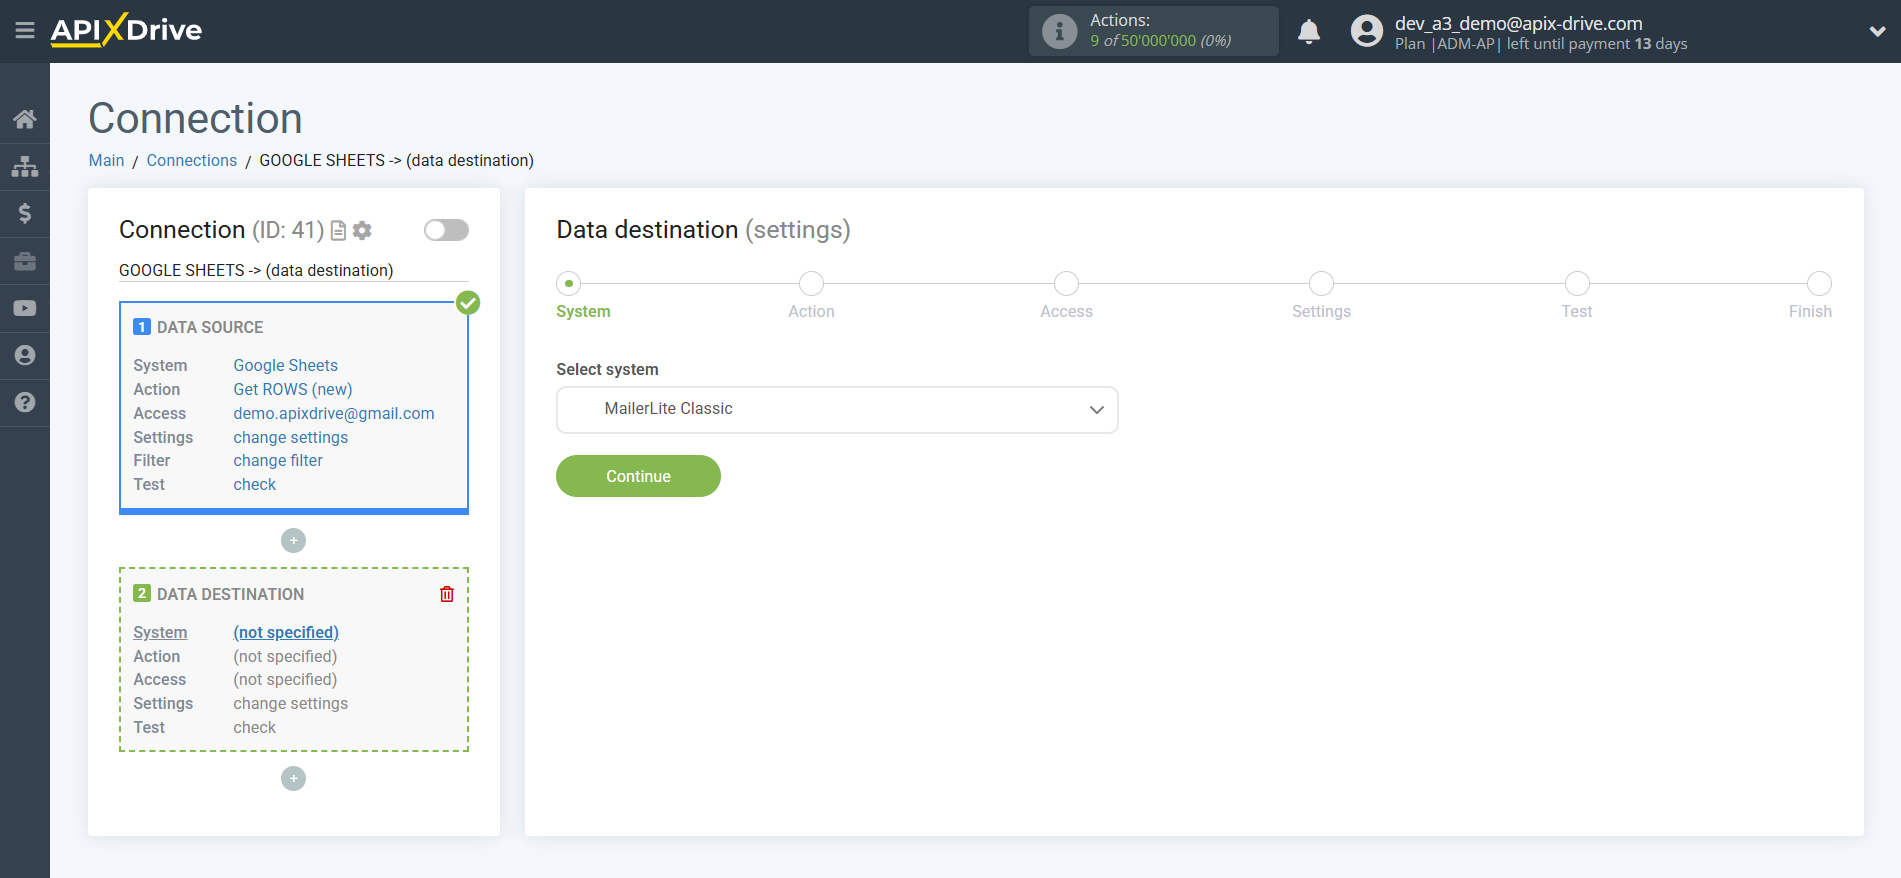
Task: Click plus button below Data Source block
Action: 293,540
